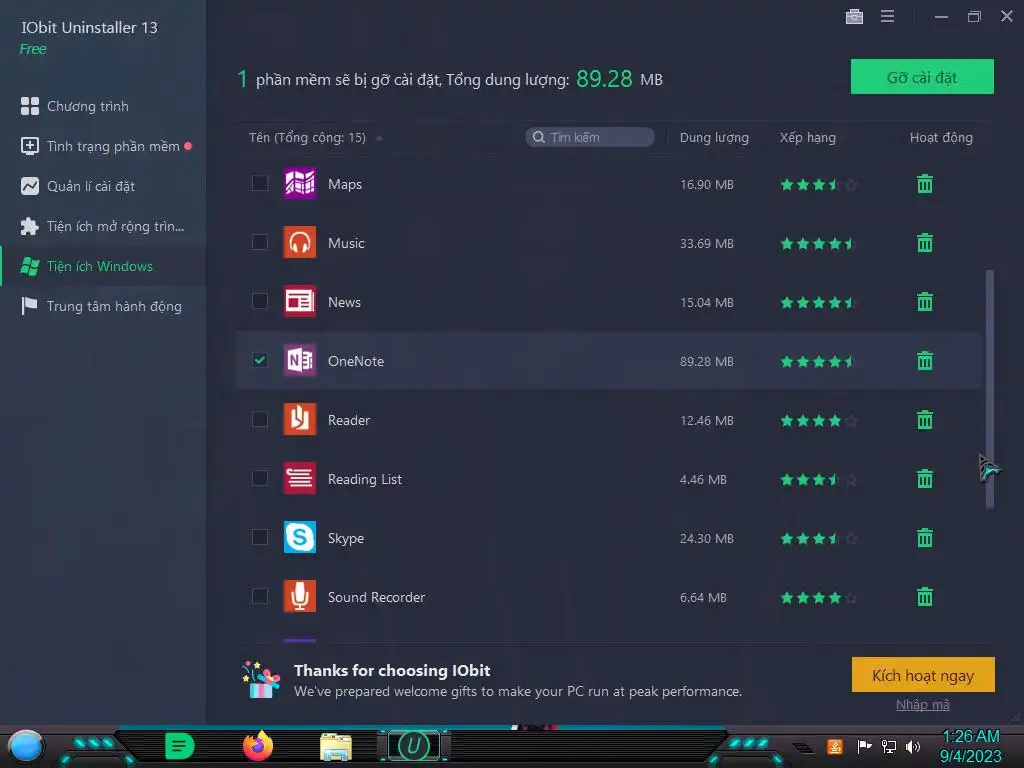Click the green Gỡ cài đặt button
Screen dimensions: 1024x768
point(922,77)
